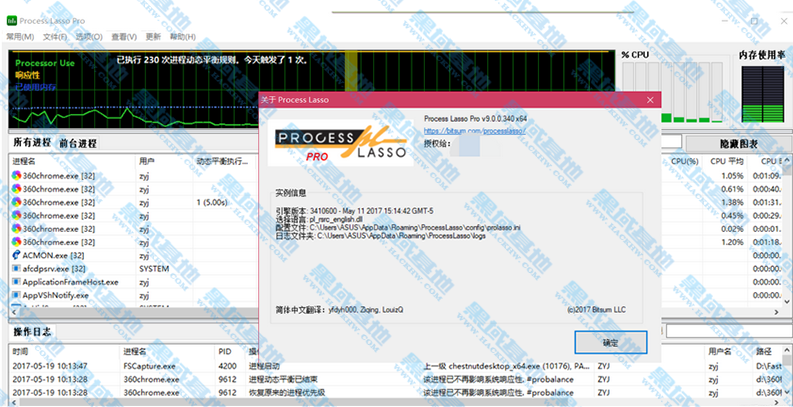Open the 选项(O) menu
The image size is (793, 407).
(89, 36)
